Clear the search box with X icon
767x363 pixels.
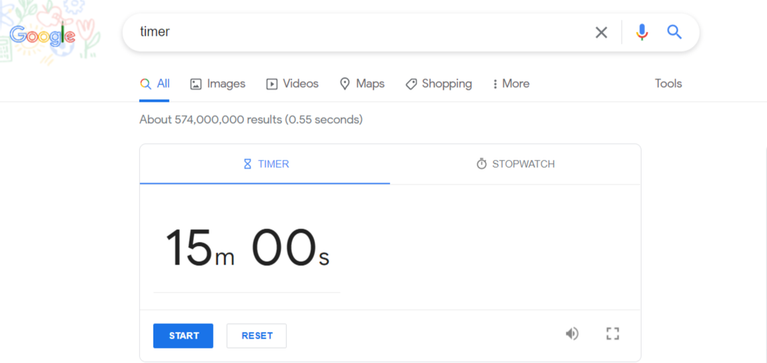click(x=601, y=33)
